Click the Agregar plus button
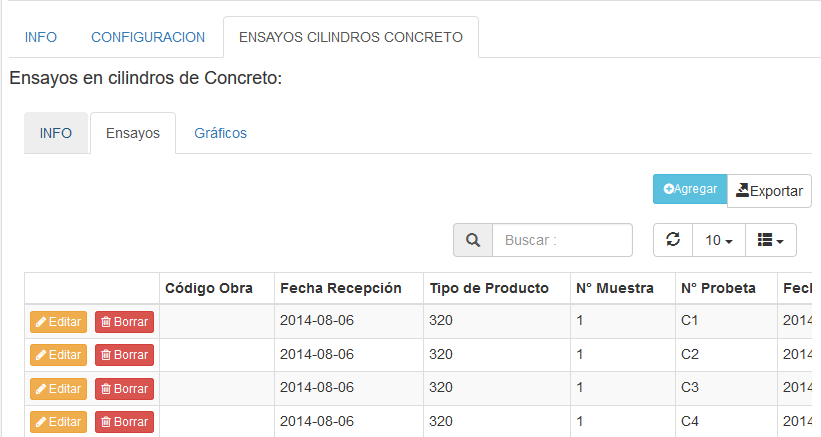This screenshot has height=437, width=821. [x=690, y=189]
